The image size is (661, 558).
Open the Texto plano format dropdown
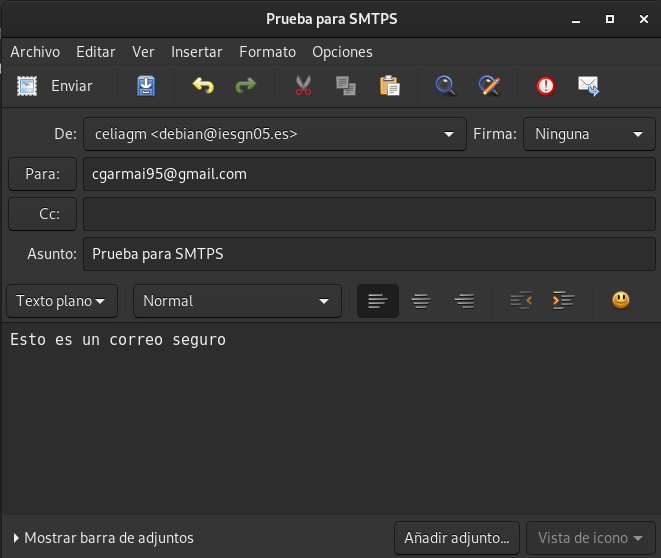point(61,300)
